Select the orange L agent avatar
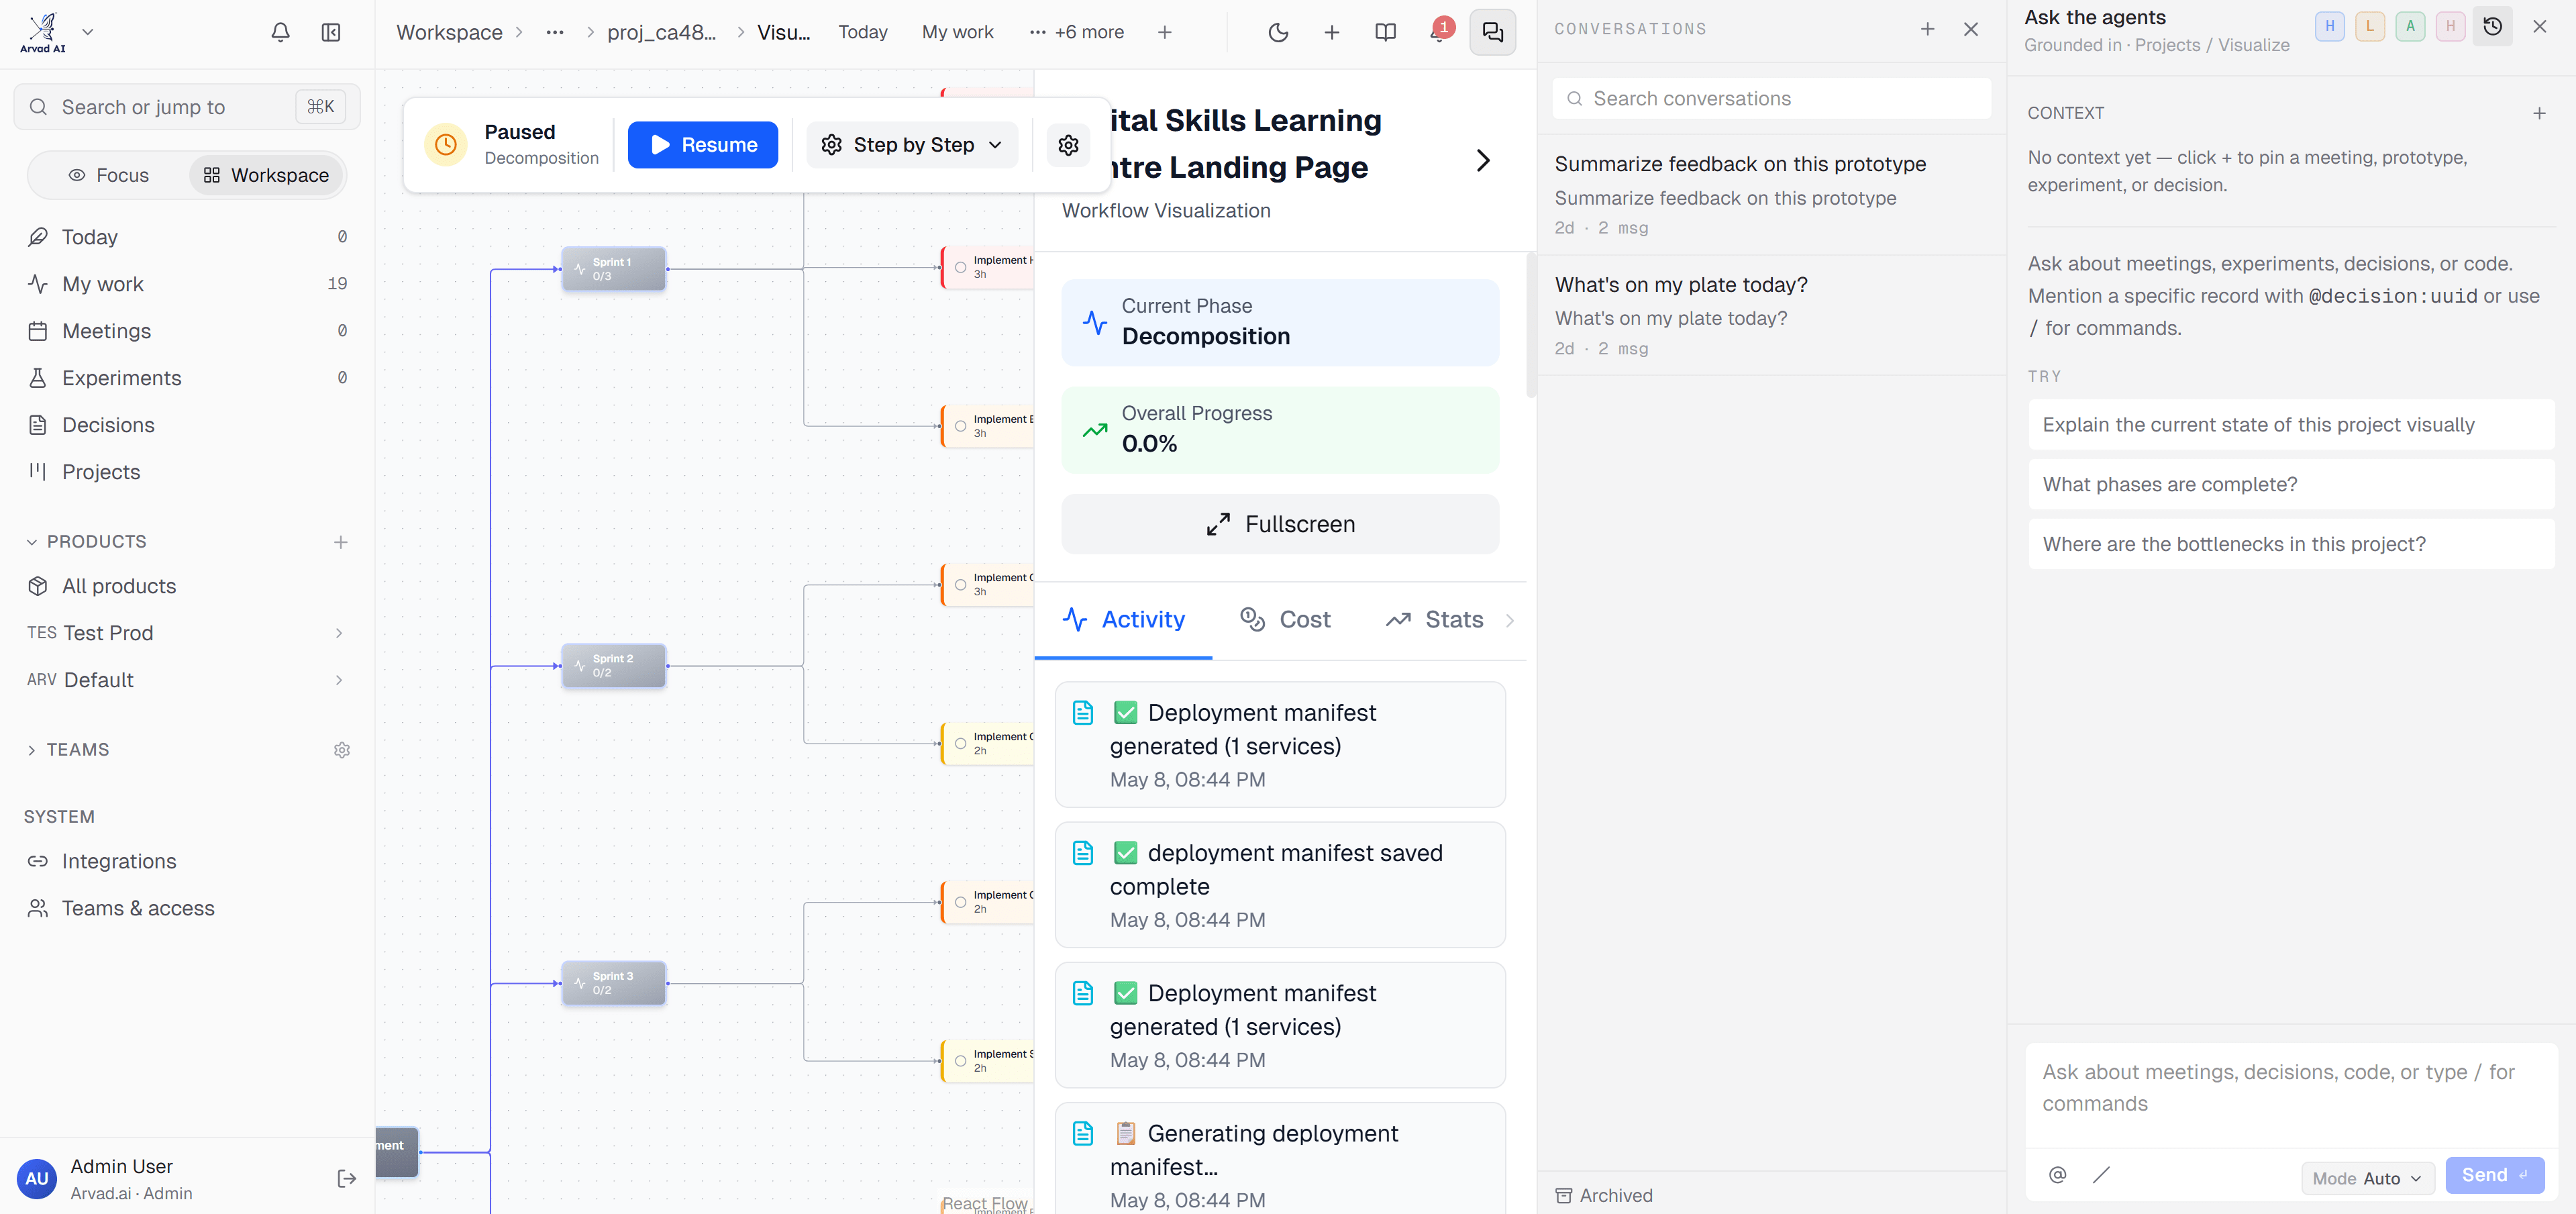This screenshot has width=2576, height=1214. [x=2369, y=26]
